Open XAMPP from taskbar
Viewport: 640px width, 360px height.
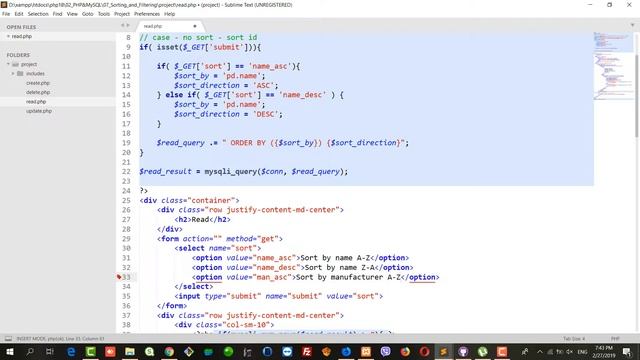click(x=366, y=352)
